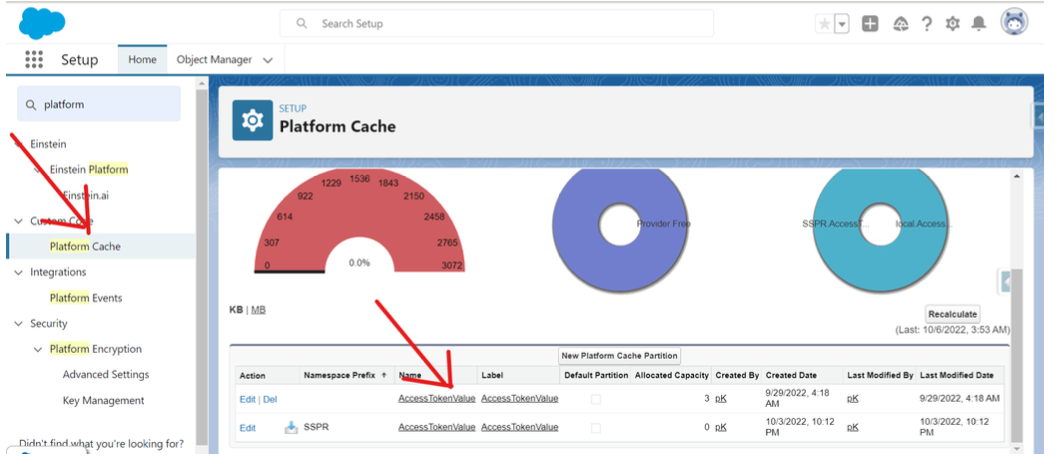
Task: Click the Salesforce cloud logo
Action: (x=41, y=22)
